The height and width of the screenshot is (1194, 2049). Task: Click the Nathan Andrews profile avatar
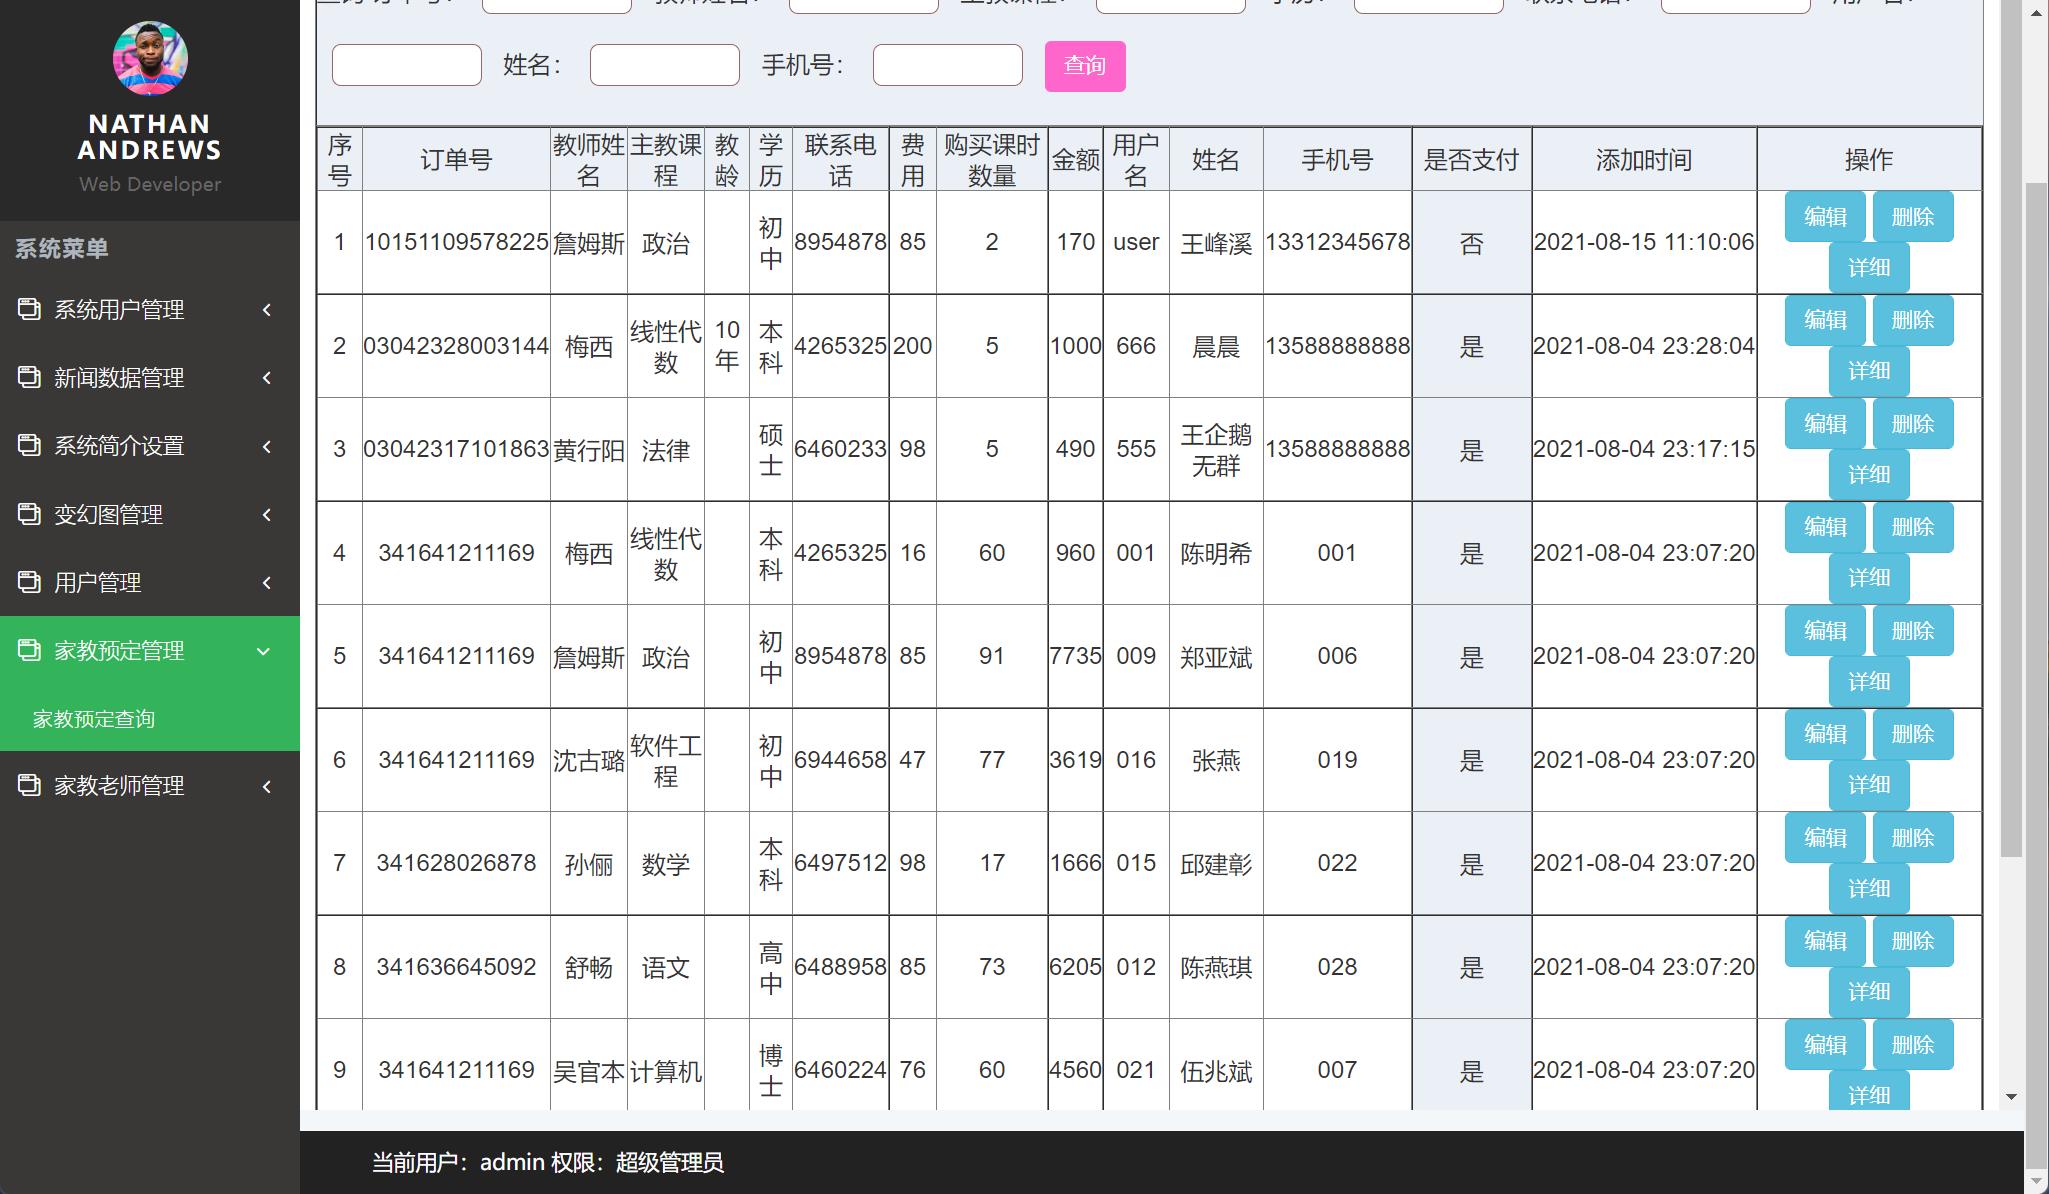coord(150,59)
